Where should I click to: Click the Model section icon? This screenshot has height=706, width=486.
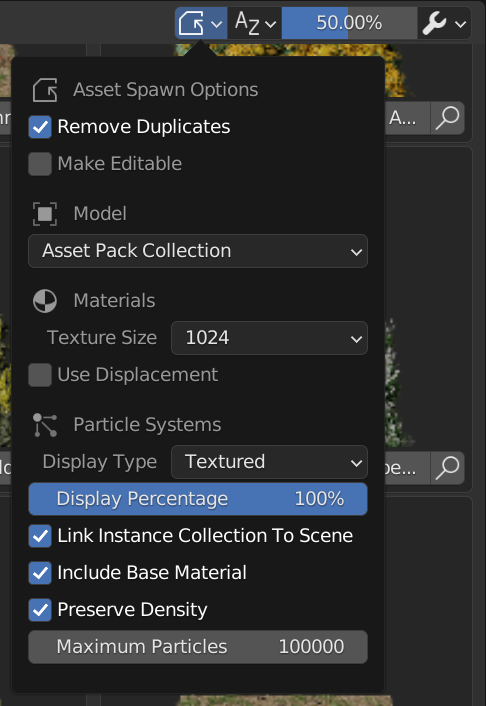(45, 213)
